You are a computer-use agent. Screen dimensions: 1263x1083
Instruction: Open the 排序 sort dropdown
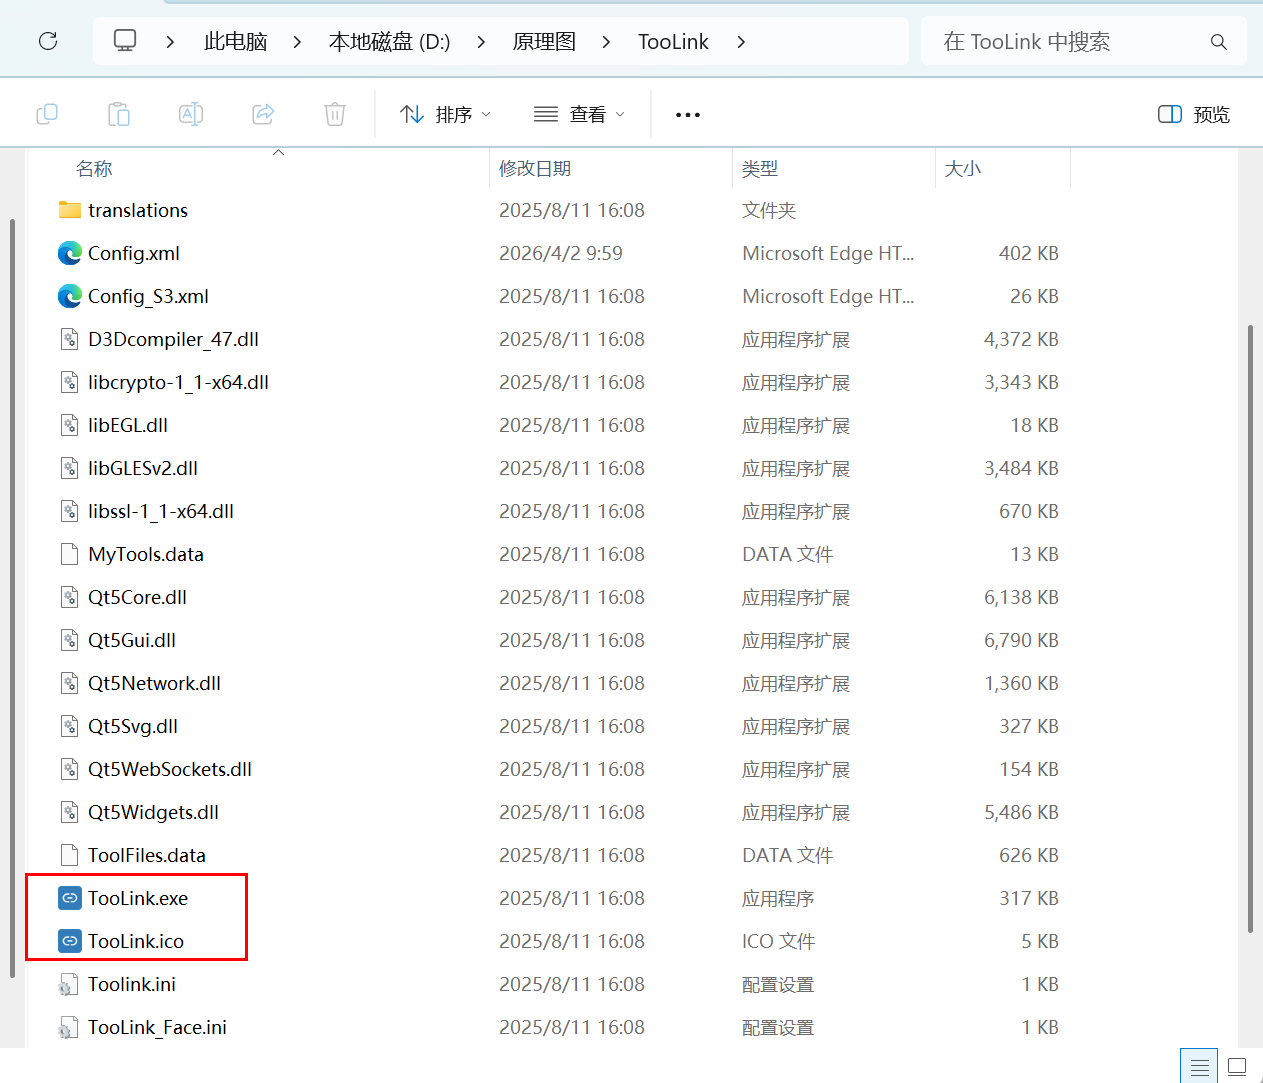pos(445,114)
